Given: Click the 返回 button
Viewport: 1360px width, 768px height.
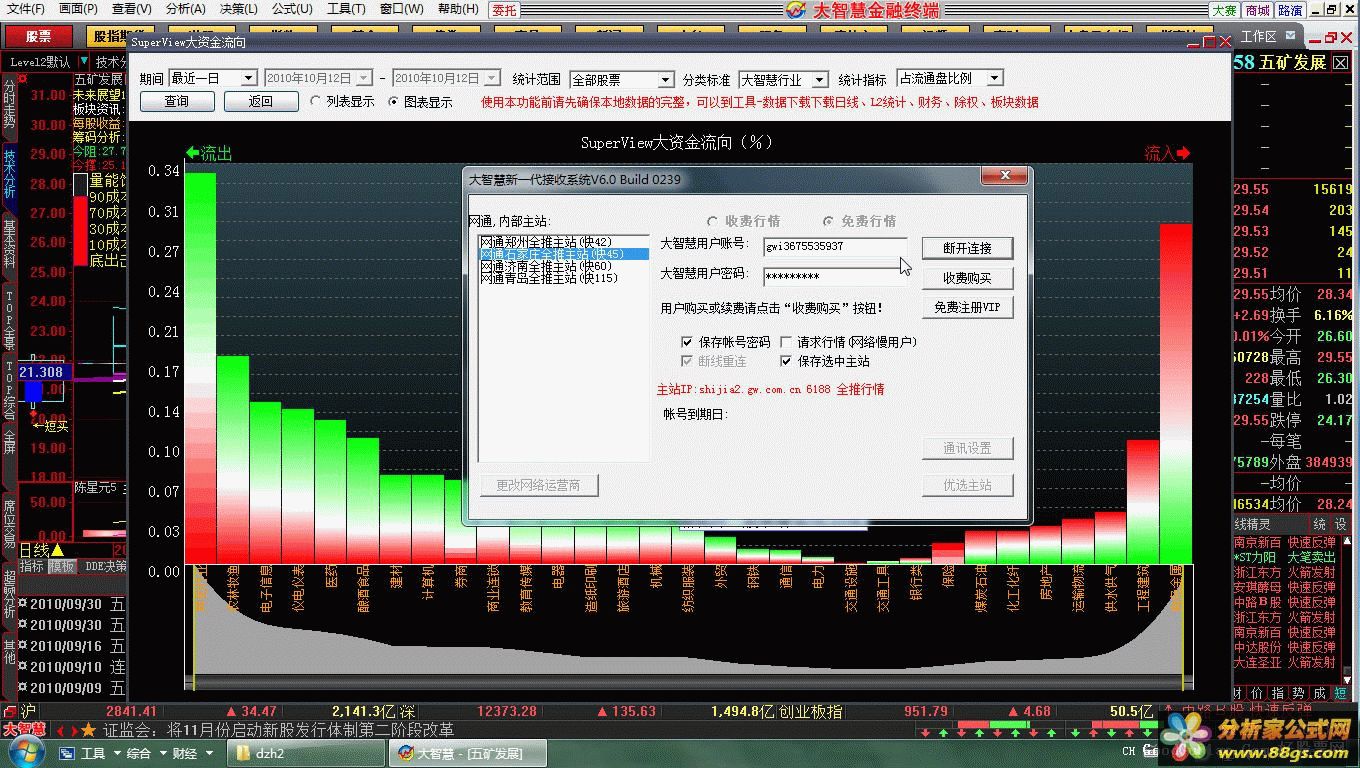Looking at the screenshot, I should [x=261, y=101].
